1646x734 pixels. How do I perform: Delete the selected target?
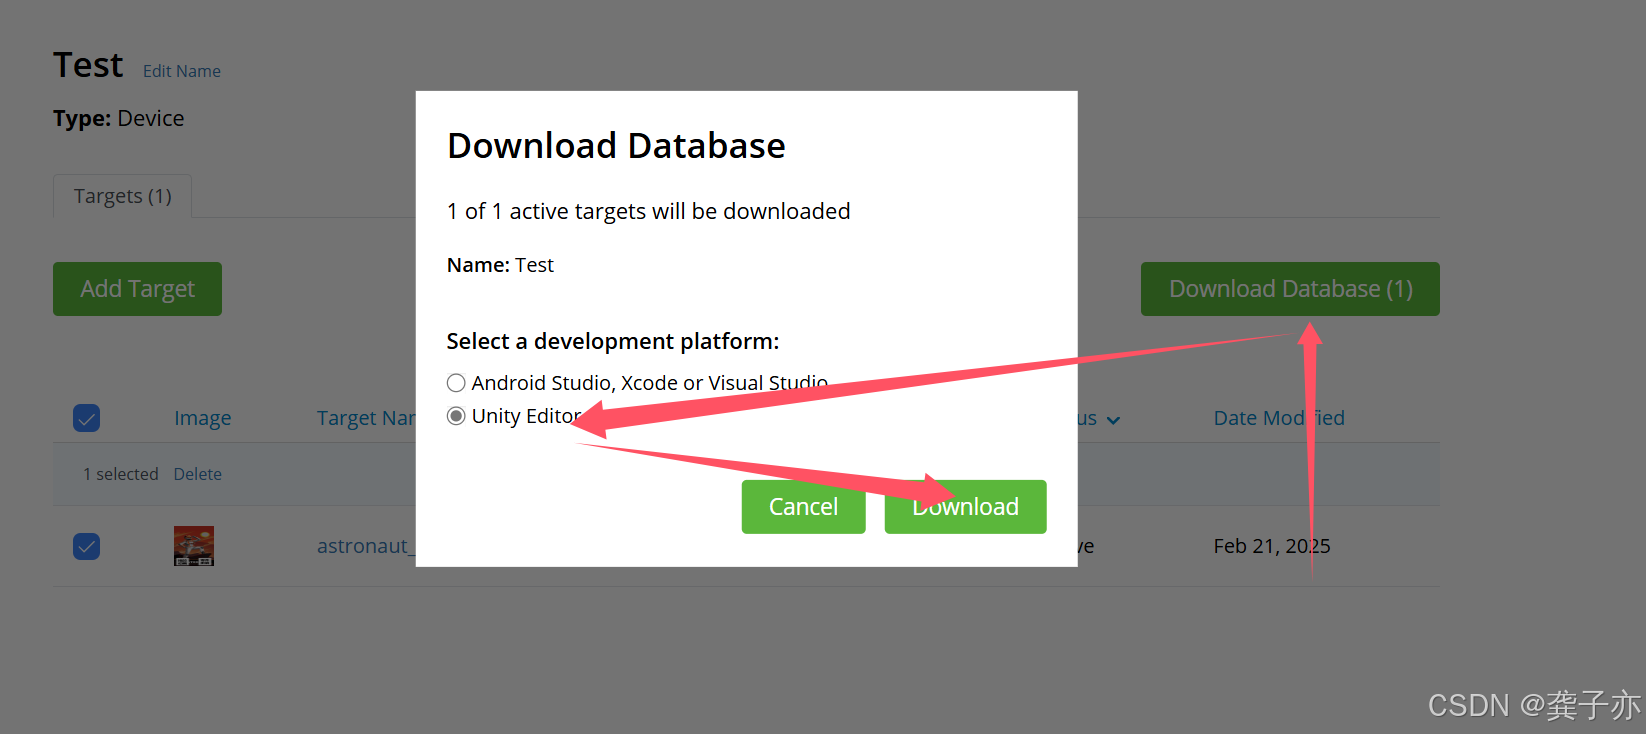(198, 474)
